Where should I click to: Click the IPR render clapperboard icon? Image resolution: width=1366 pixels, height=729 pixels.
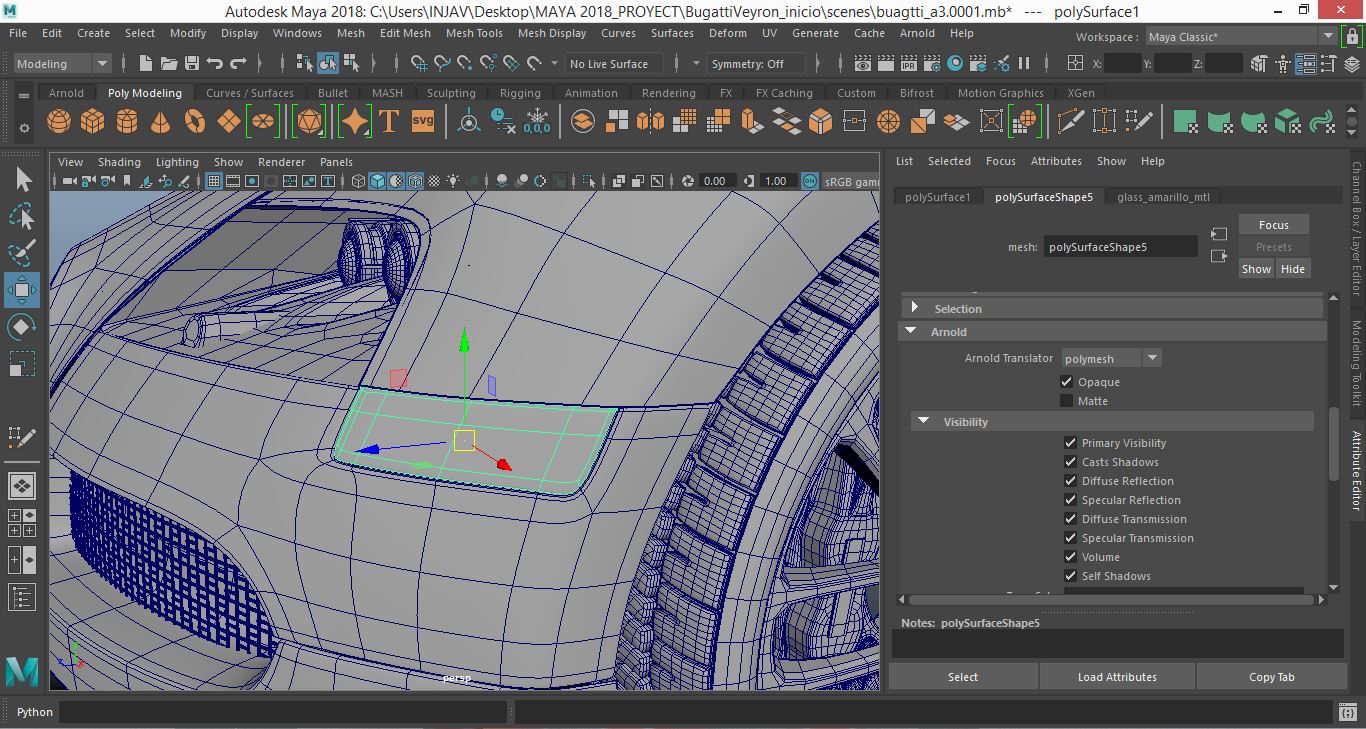coord(909,63)
